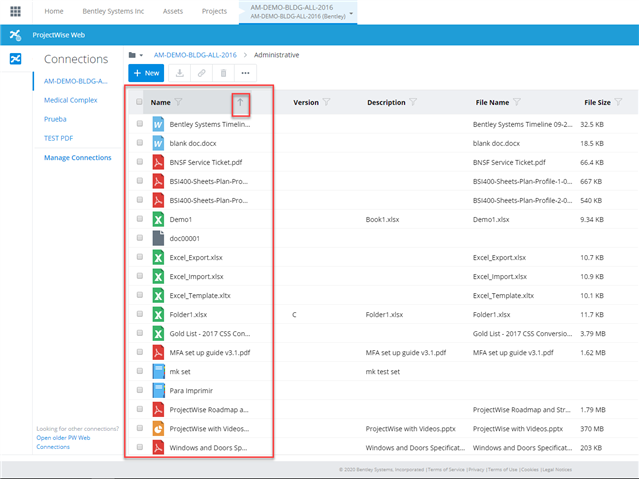Open the Description column filter icon
This screenshot has height=479, width=639.
[x=413, y=102]
